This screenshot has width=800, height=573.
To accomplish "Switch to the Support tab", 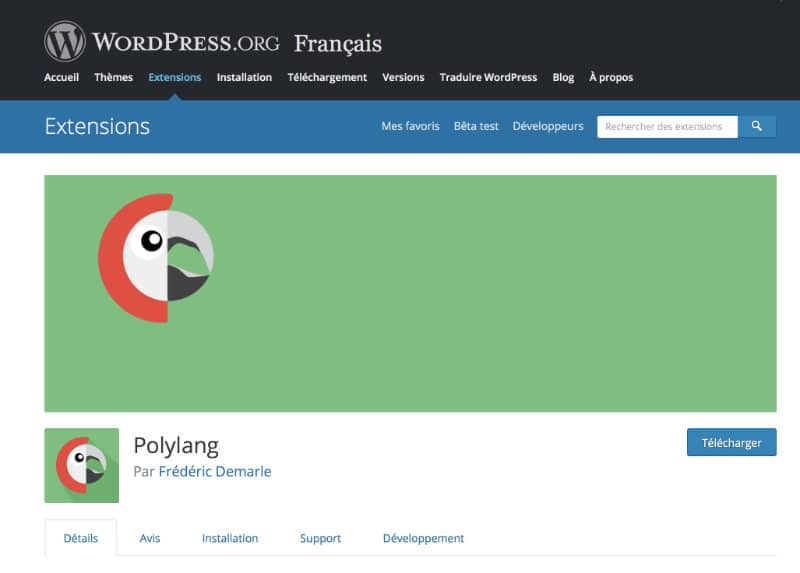I will click(320, 538).
